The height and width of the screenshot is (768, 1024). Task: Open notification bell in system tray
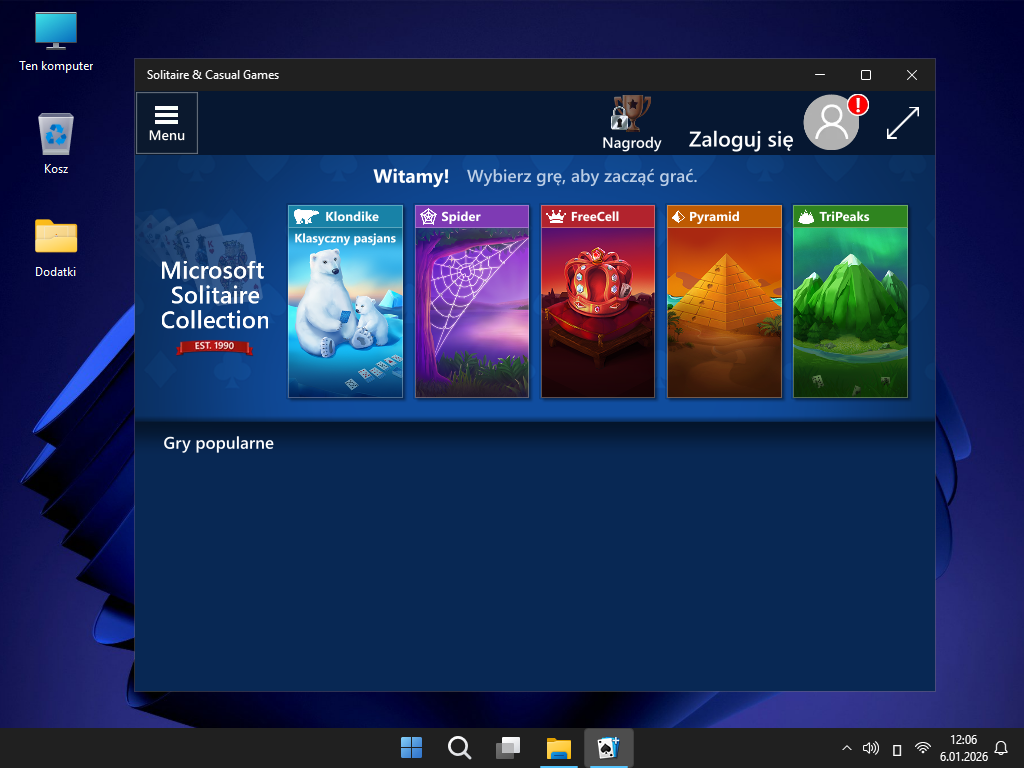[x=1000, y=748]
